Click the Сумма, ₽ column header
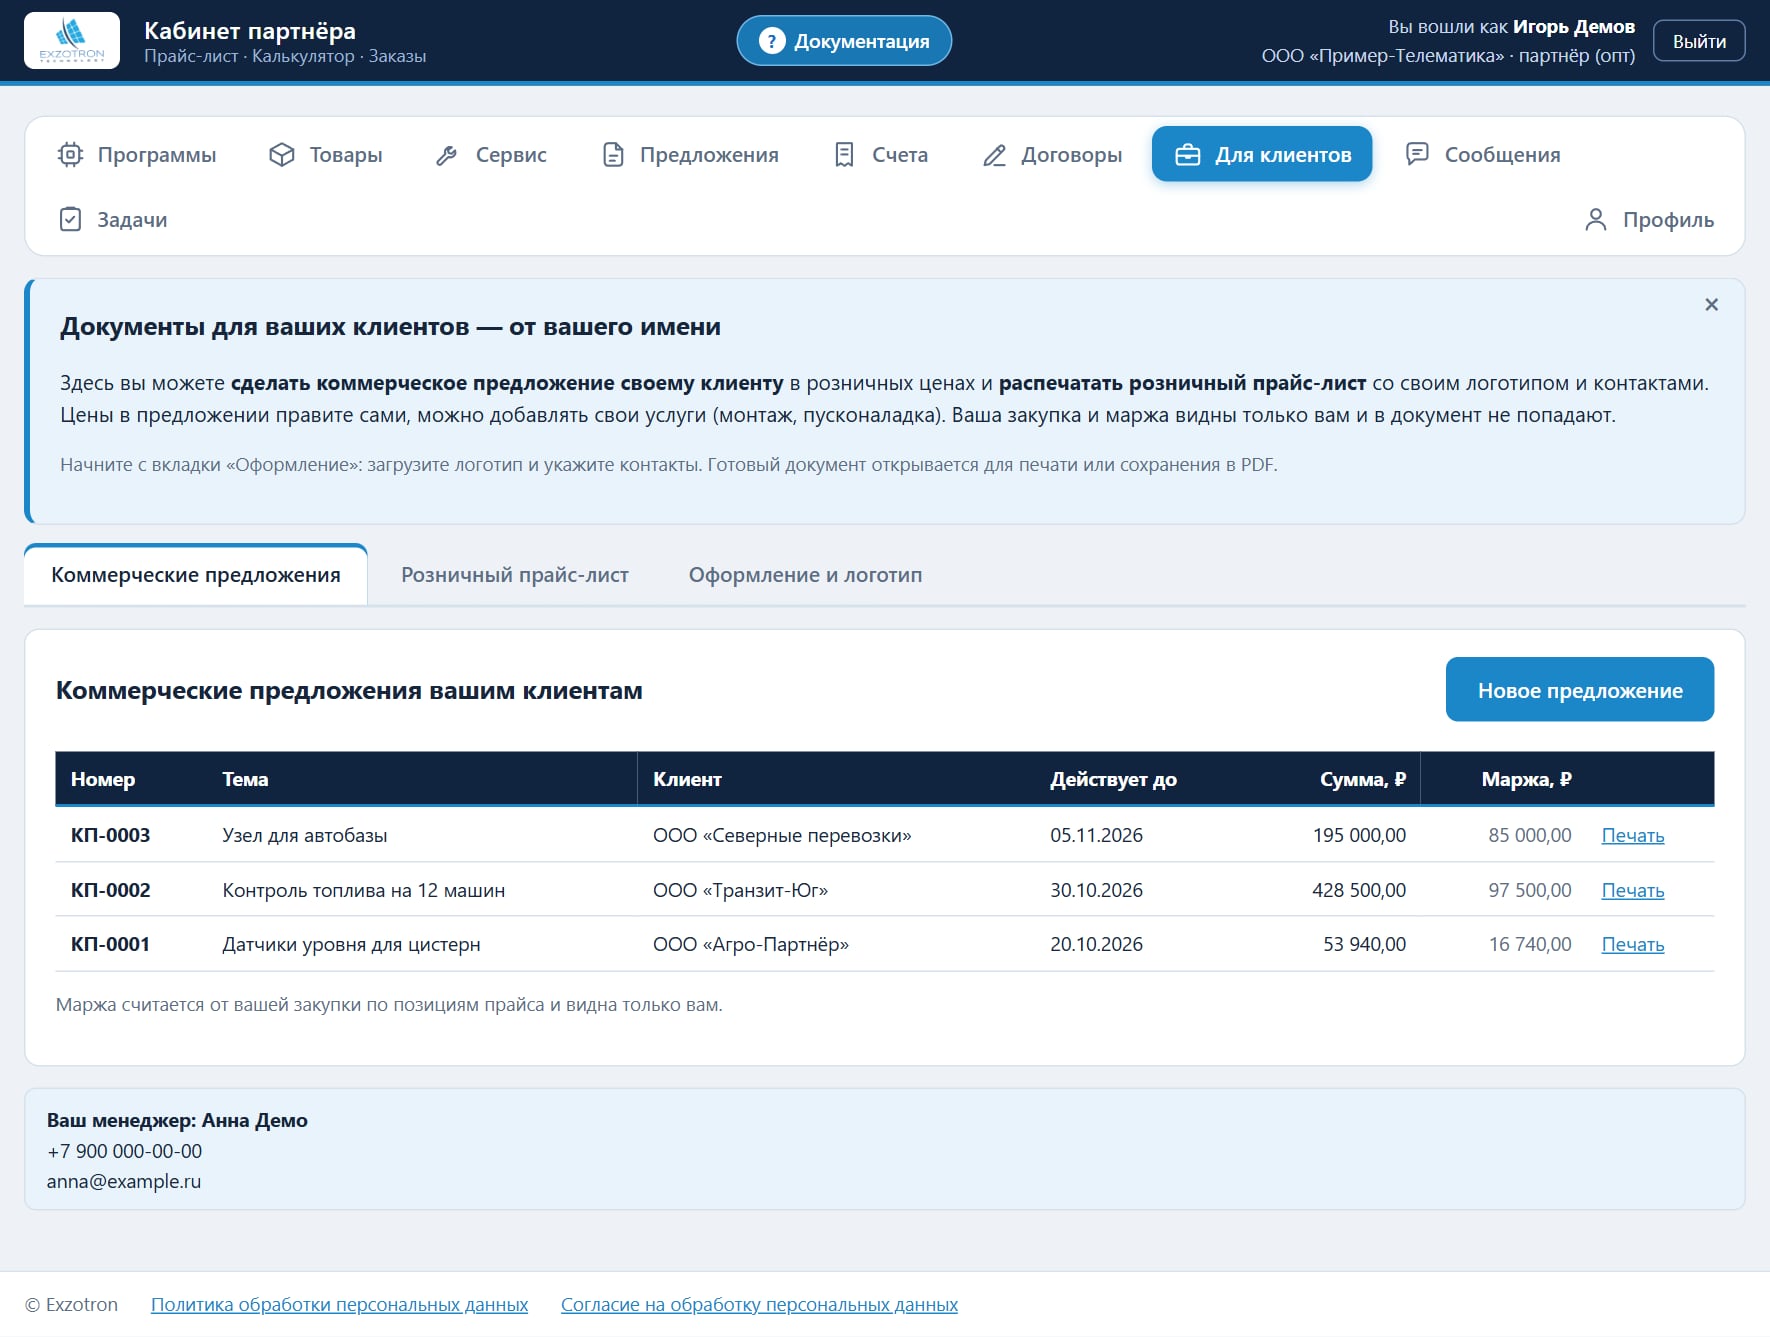The width and height of the screenshot is (1770, 1337). [1362, 779]
